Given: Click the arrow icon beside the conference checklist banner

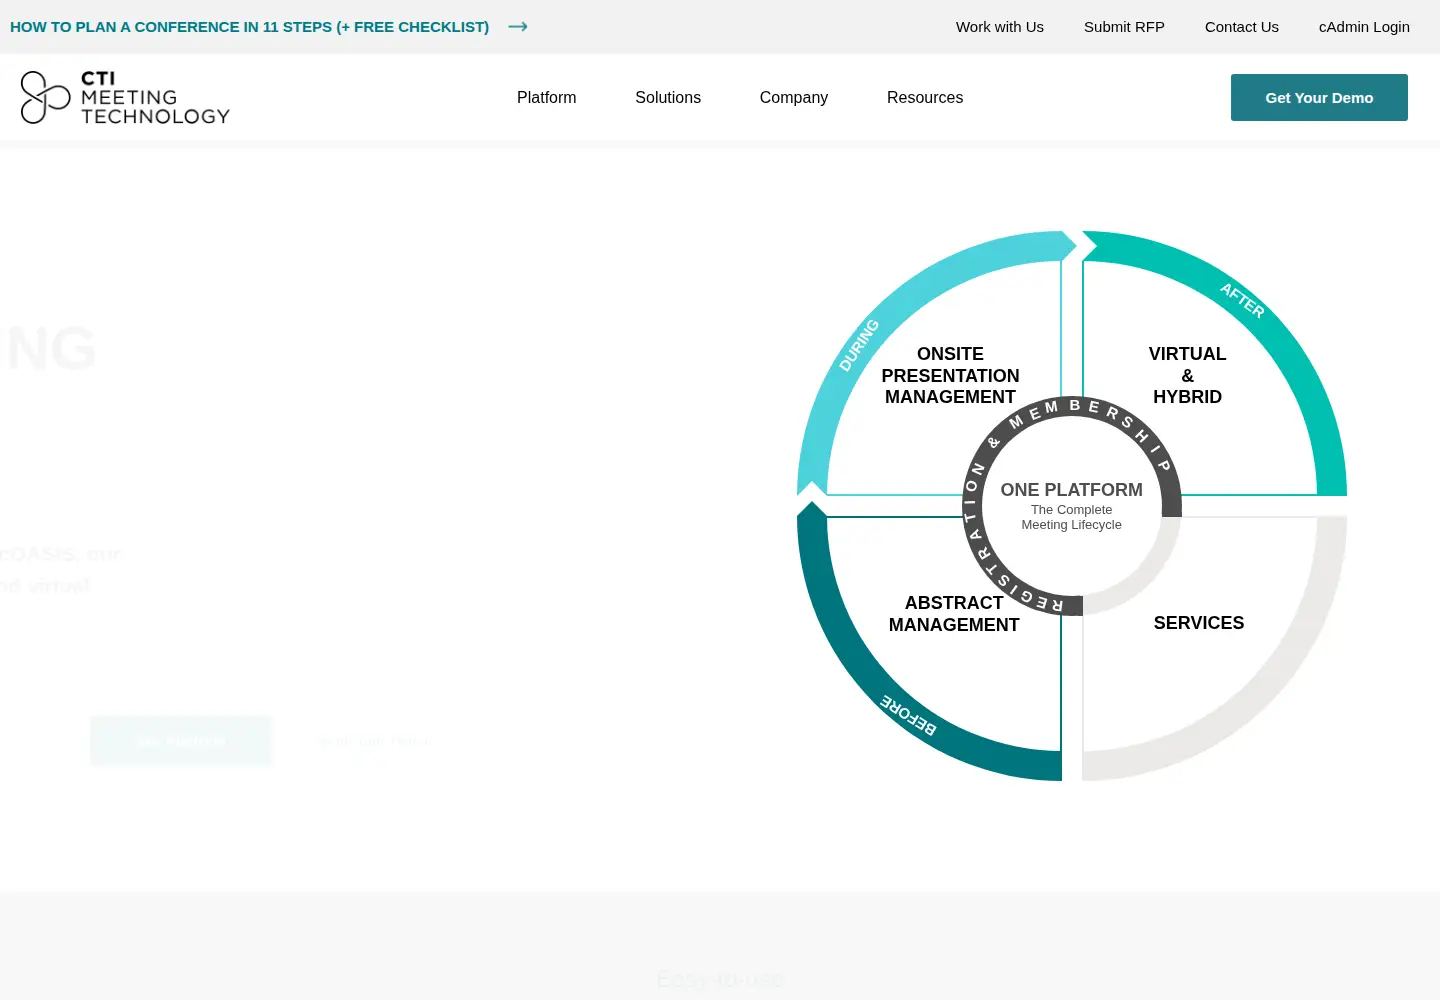Looking at the screenshot, I should click(x=518, y=27).
